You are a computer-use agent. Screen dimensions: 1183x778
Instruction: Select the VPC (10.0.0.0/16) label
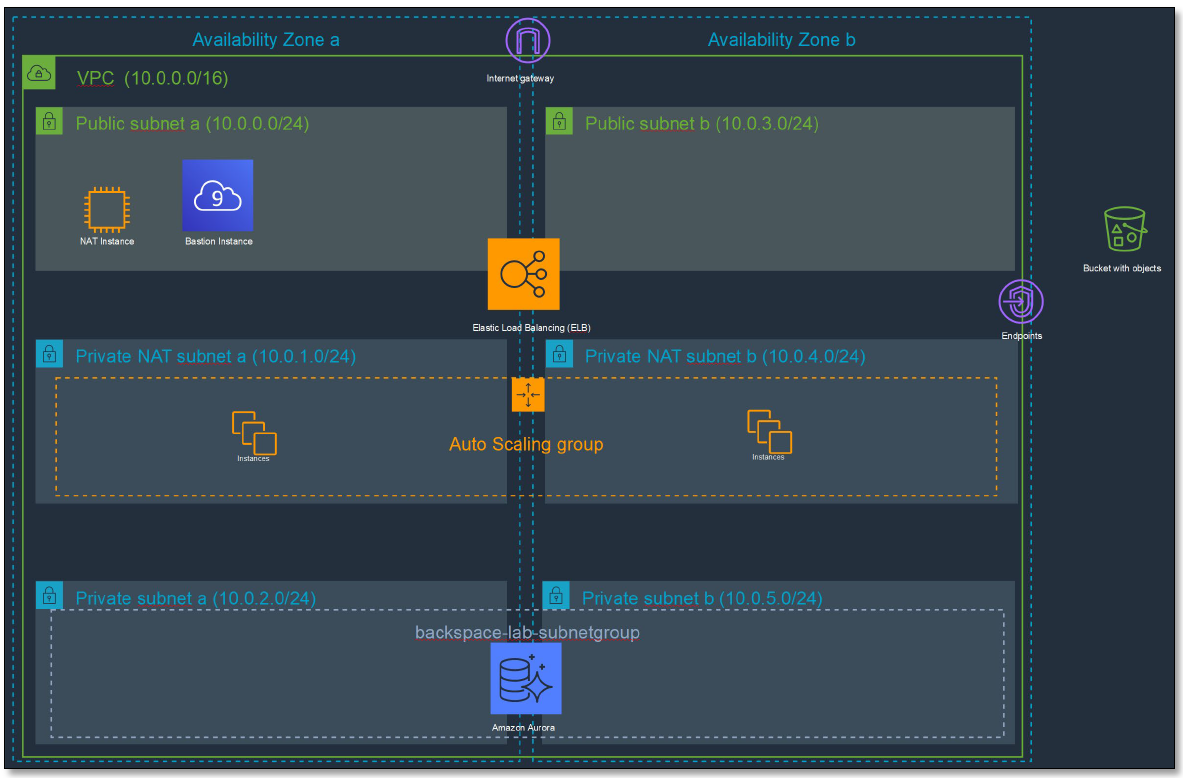point(152,78)
